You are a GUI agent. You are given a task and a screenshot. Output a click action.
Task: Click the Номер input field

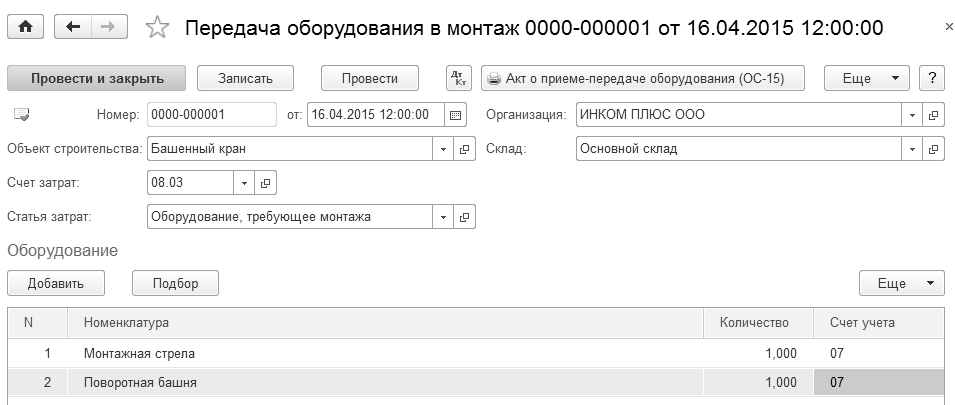pos(211,115)
